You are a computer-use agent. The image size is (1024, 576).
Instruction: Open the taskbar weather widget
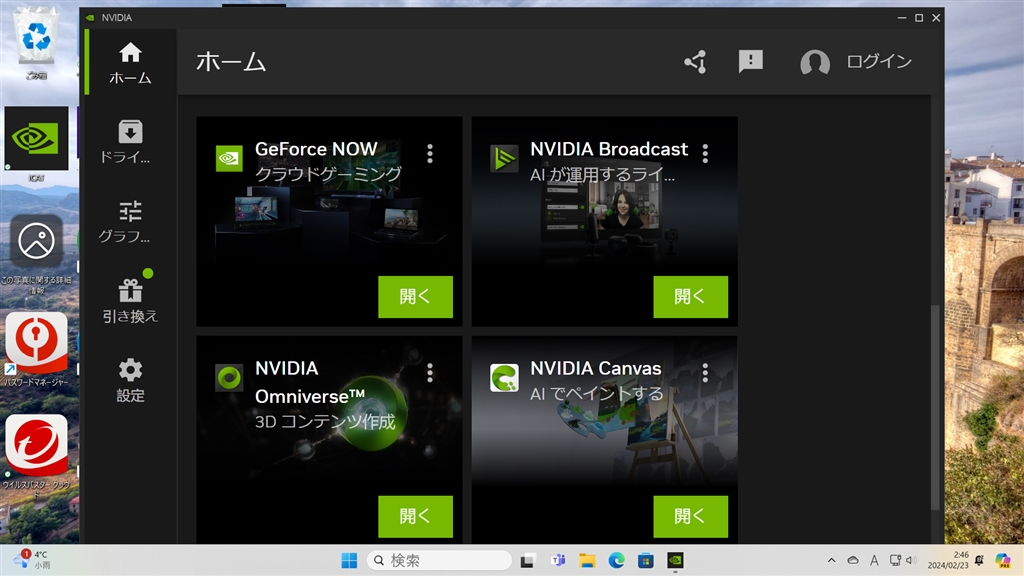point(31,560)
